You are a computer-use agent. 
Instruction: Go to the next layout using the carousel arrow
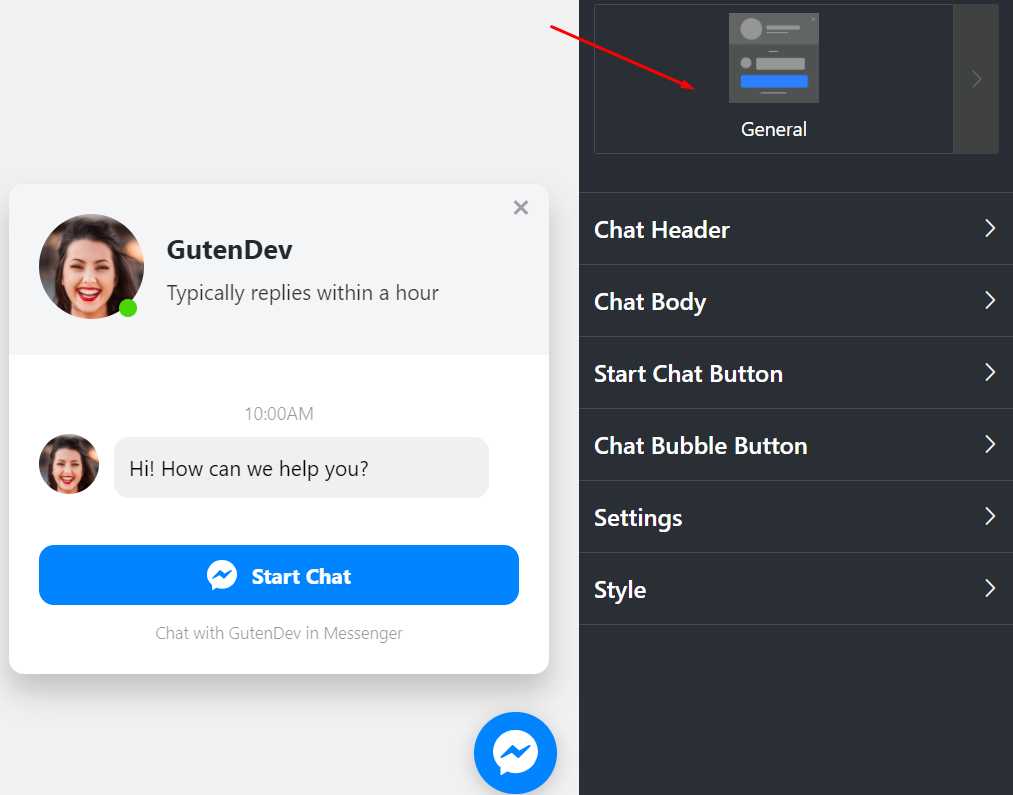(976, 79)
